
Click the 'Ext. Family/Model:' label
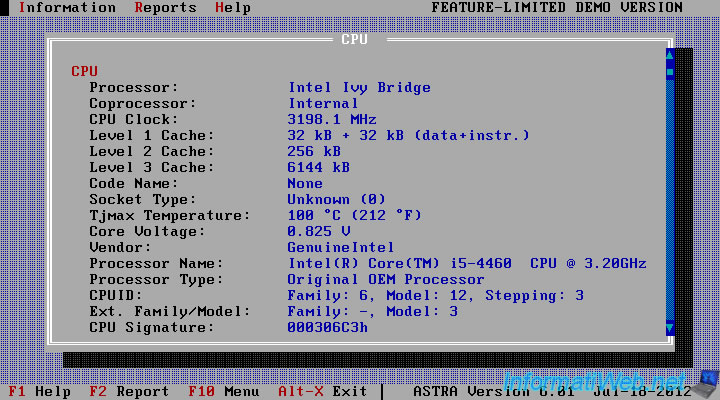[x=169, y=311]
